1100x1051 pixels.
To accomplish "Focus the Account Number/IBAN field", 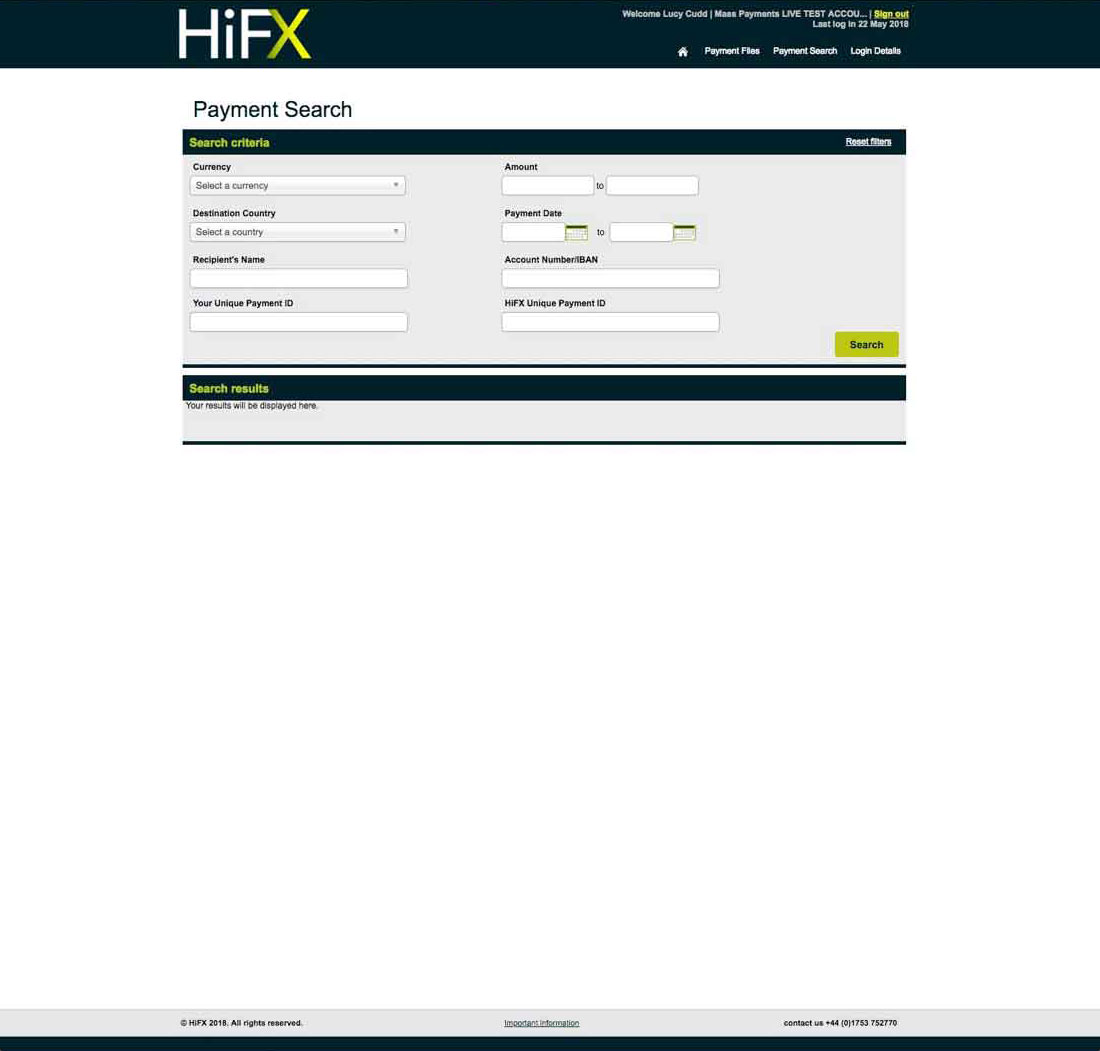I will point(610,279).
